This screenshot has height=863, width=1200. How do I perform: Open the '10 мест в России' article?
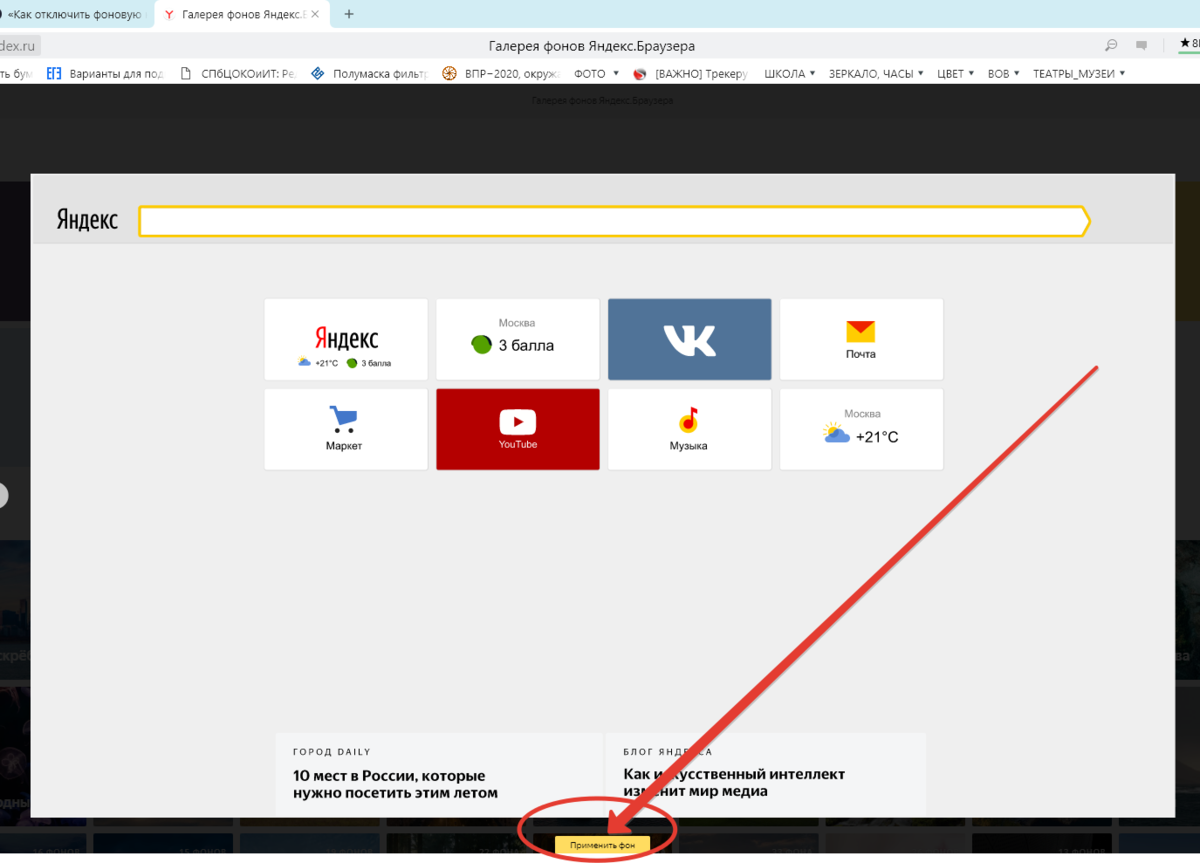click(x=395, y=783)
